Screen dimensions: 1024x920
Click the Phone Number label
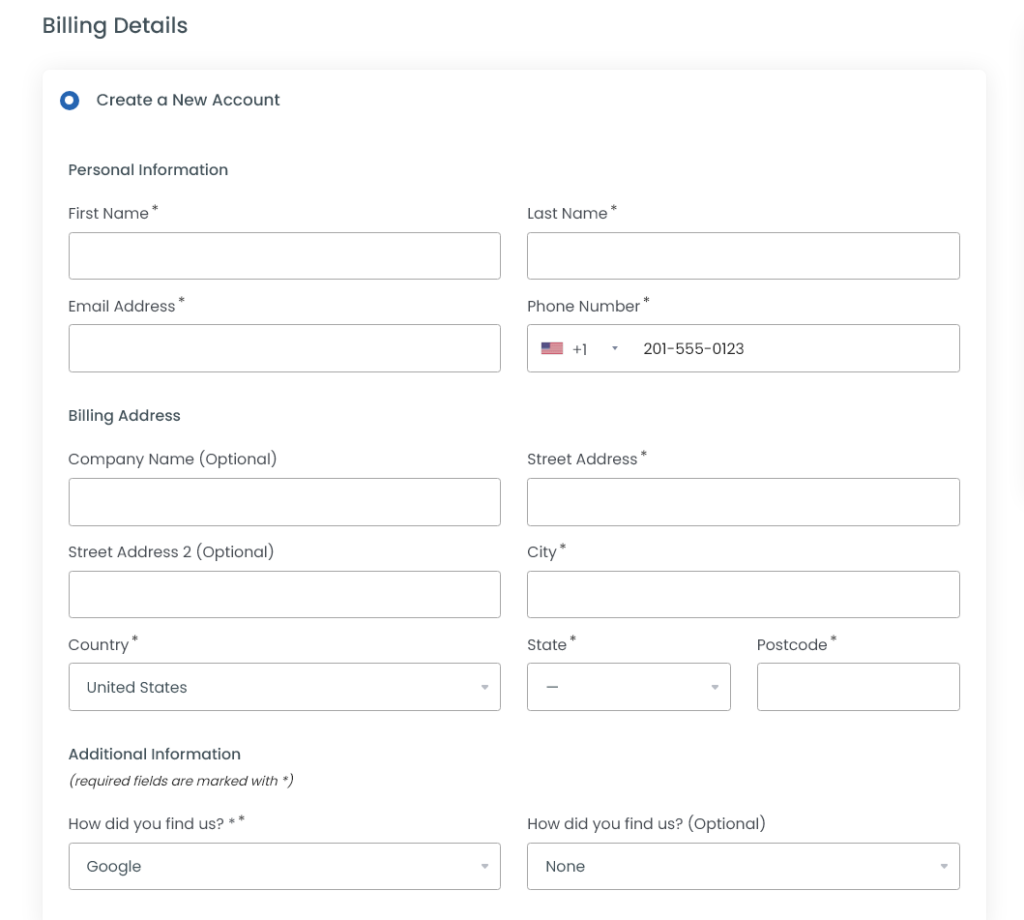pyautogui.click(x=583, y=306)
